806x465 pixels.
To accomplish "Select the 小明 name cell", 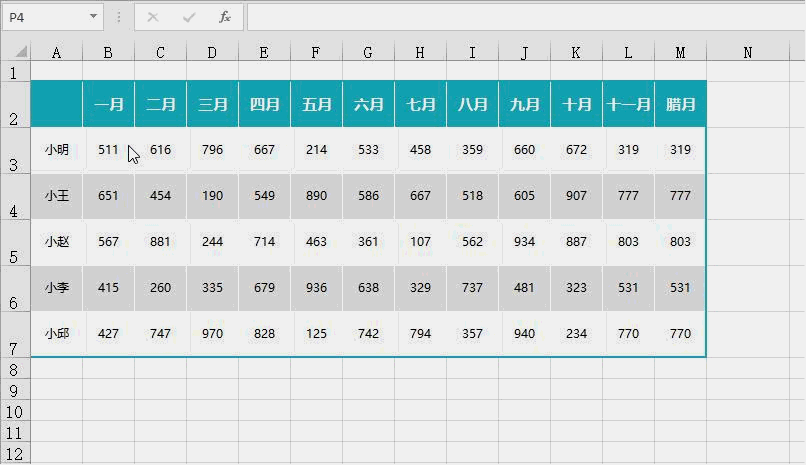I will coord(57,150).
